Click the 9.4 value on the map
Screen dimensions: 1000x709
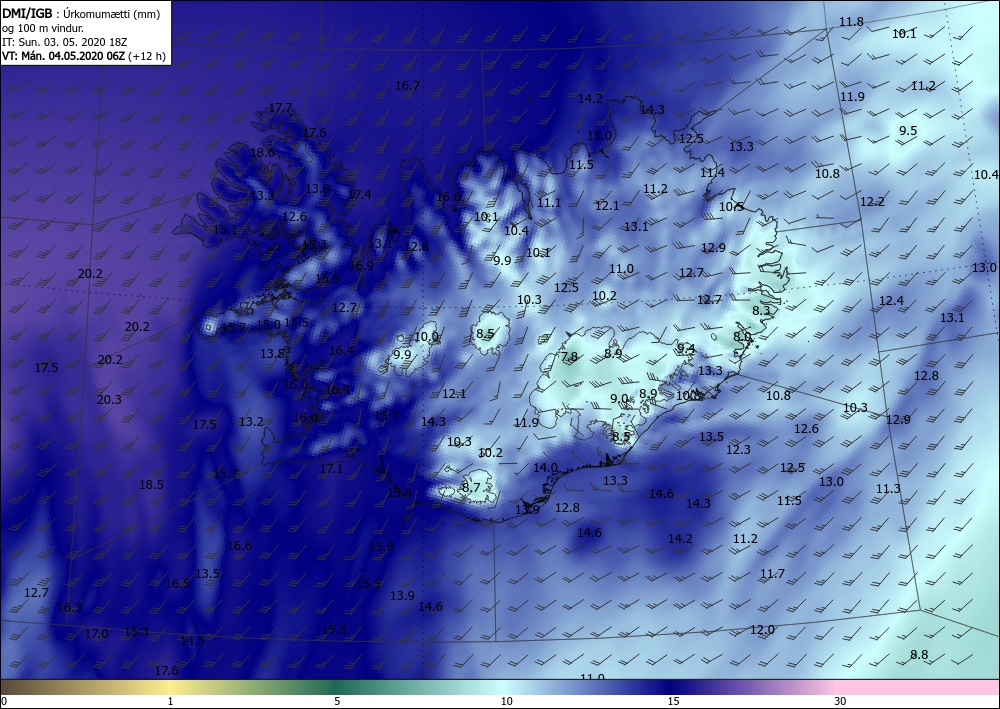[x=686, y=348]
